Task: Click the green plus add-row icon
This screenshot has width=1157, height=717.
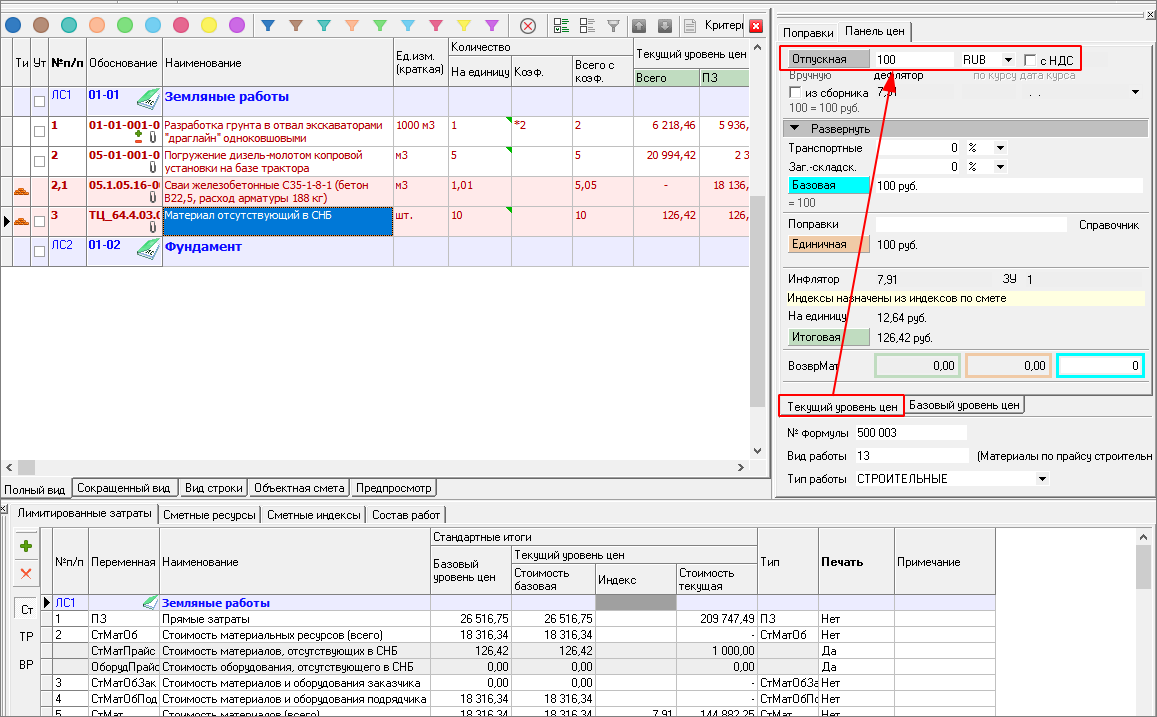Action: (26, 546)
